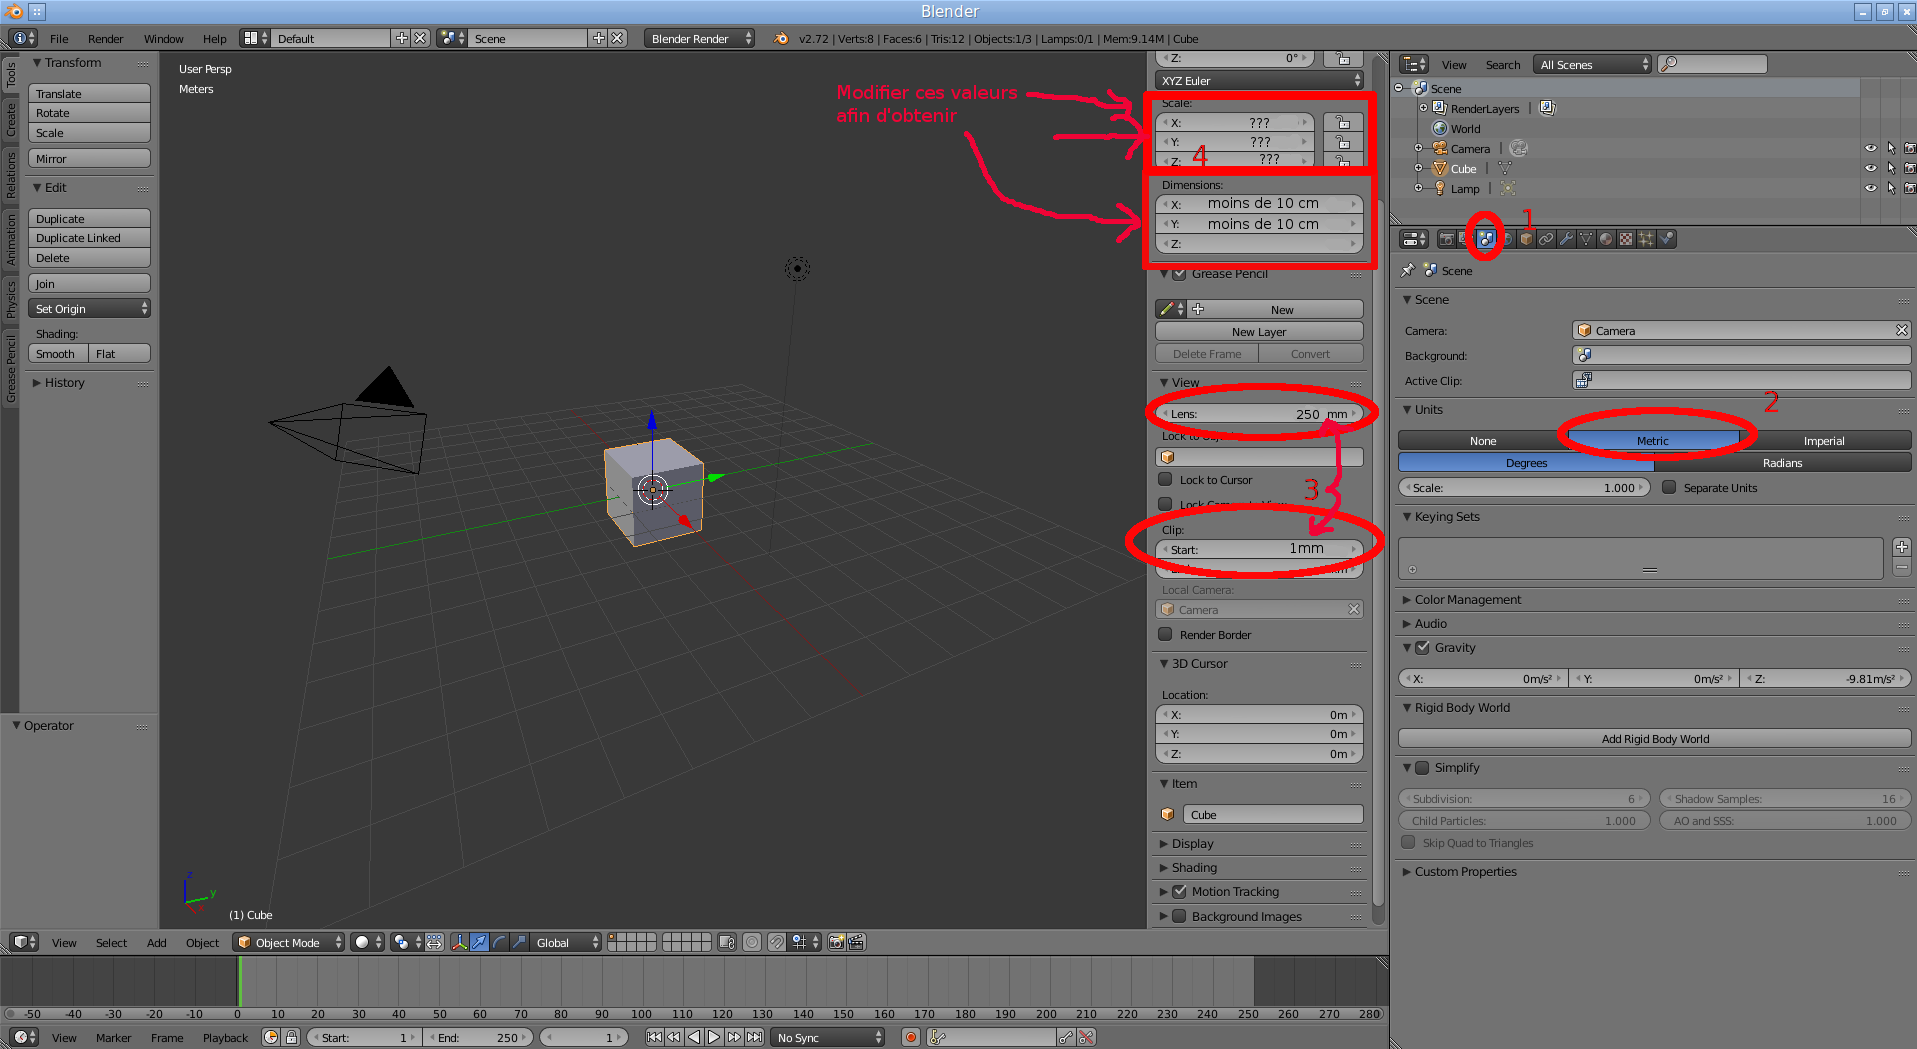Toggle the timeline frame range lock icon

pyautogui.click(x=291, y=1038)
